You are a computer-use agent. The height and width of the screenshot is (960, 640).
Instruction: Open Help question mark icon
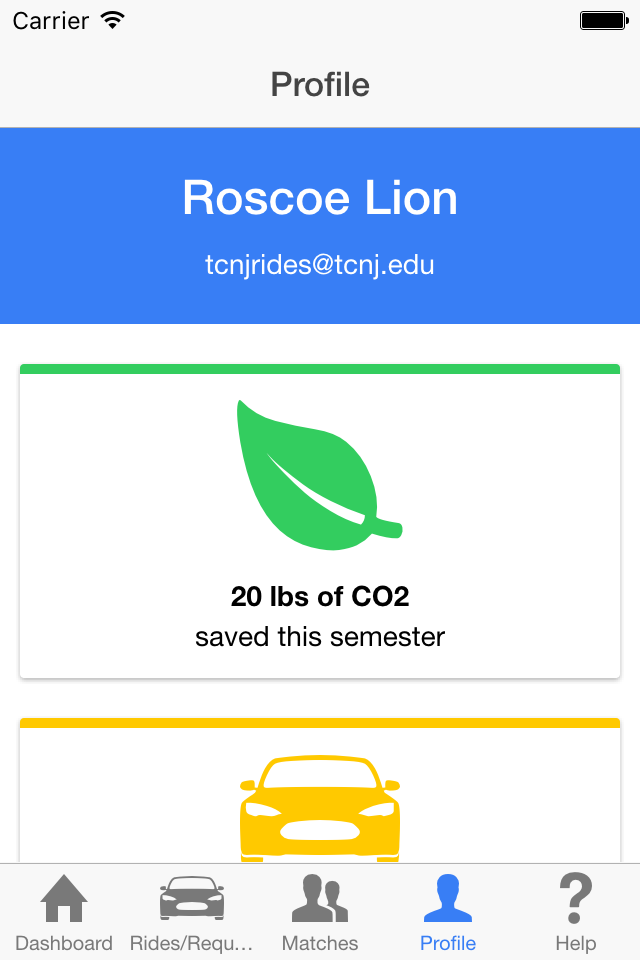(x=576, y=898)
